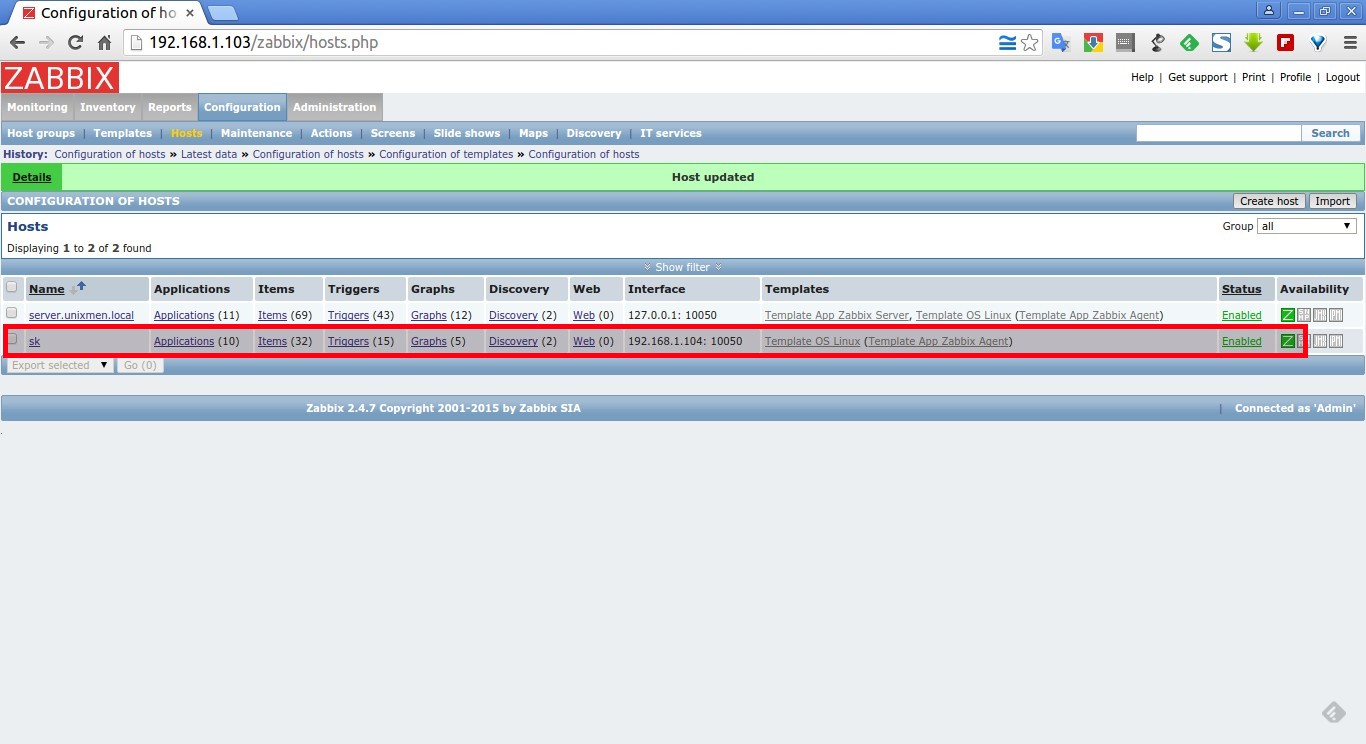
Task: Open the Feedly extension icon
Action: pos(1189,42)
